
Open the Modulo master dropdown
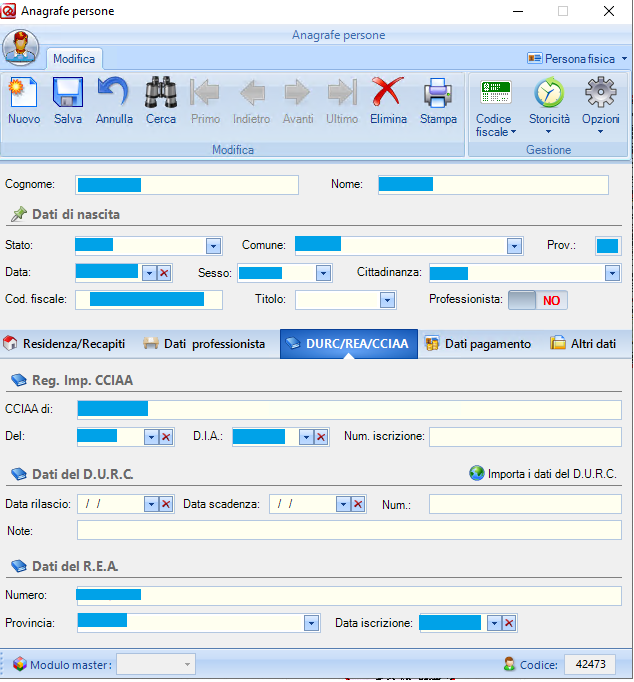tap(187, 665)
